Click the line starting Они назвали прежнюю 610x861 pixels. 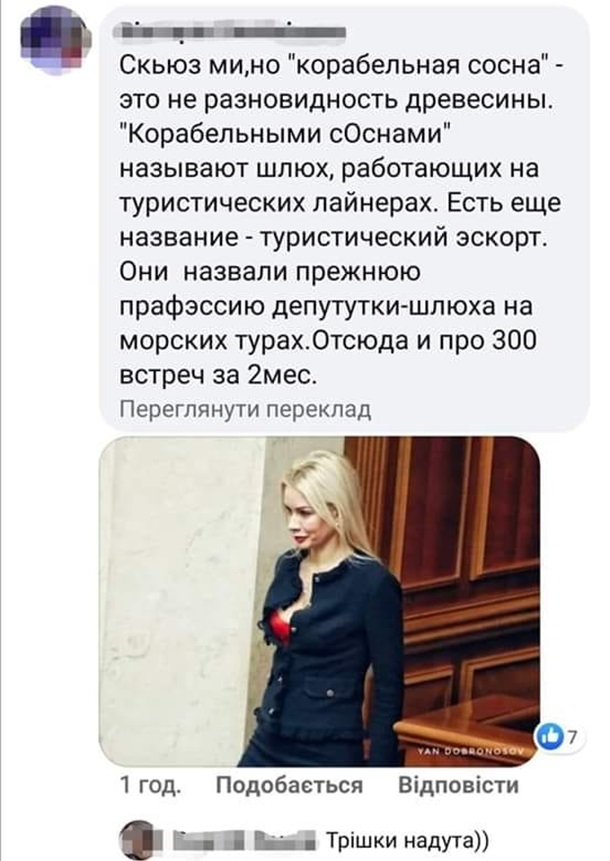pyautogui.click(x=270, y=272)
